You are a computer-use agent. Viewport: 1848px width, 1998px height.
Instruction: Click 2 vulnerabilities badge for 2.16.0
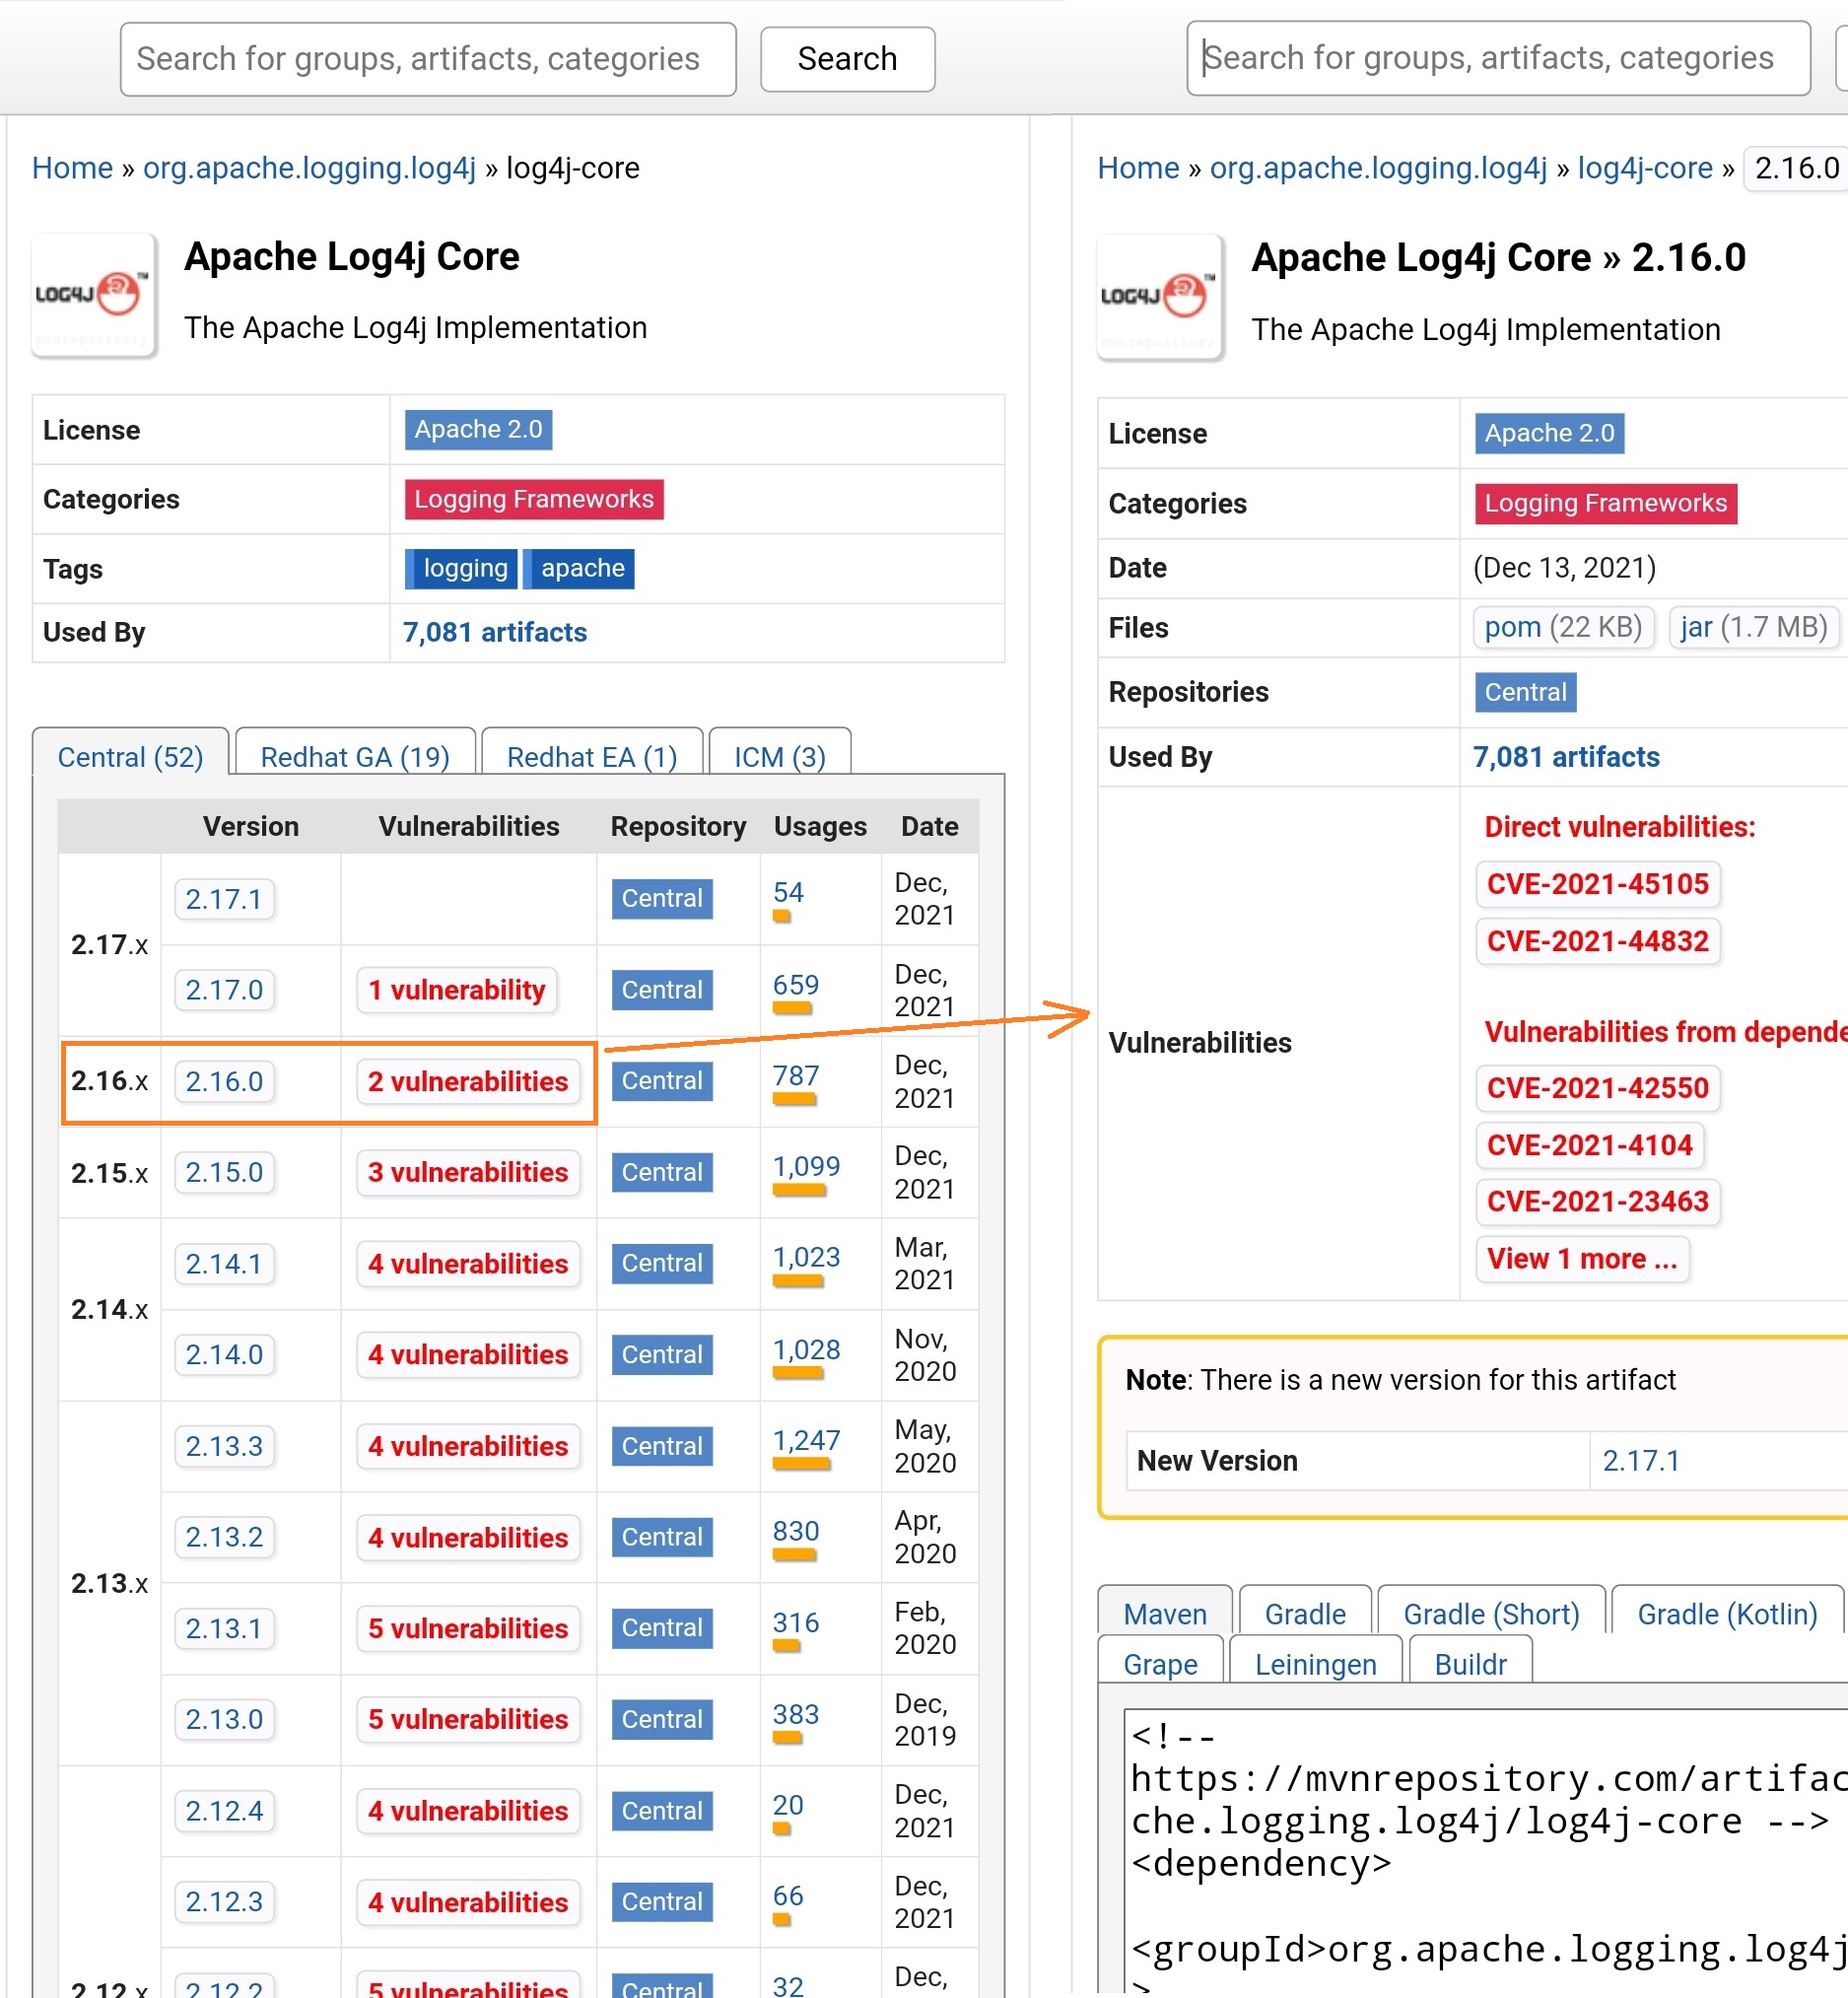point(468,1081)
